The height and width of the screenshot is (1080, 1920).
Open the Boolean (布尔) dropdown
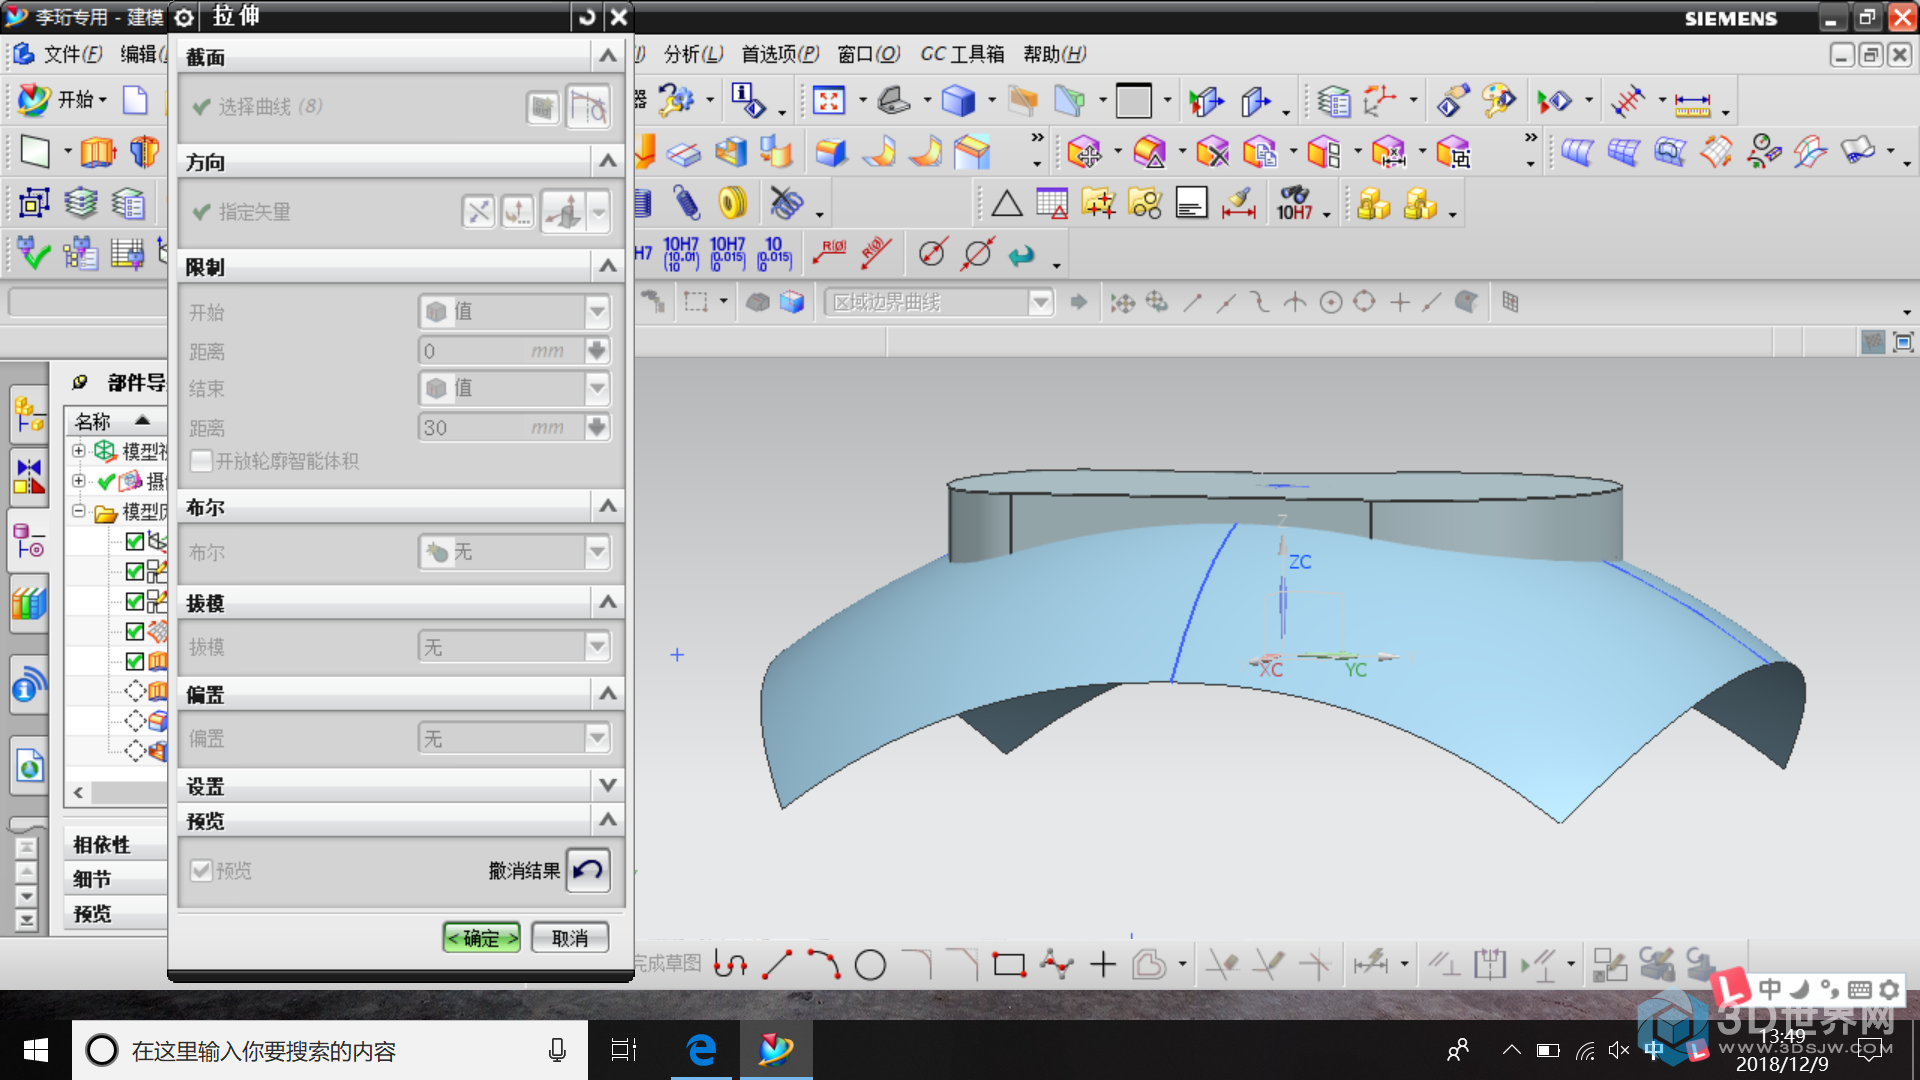[x=514, y=552]
